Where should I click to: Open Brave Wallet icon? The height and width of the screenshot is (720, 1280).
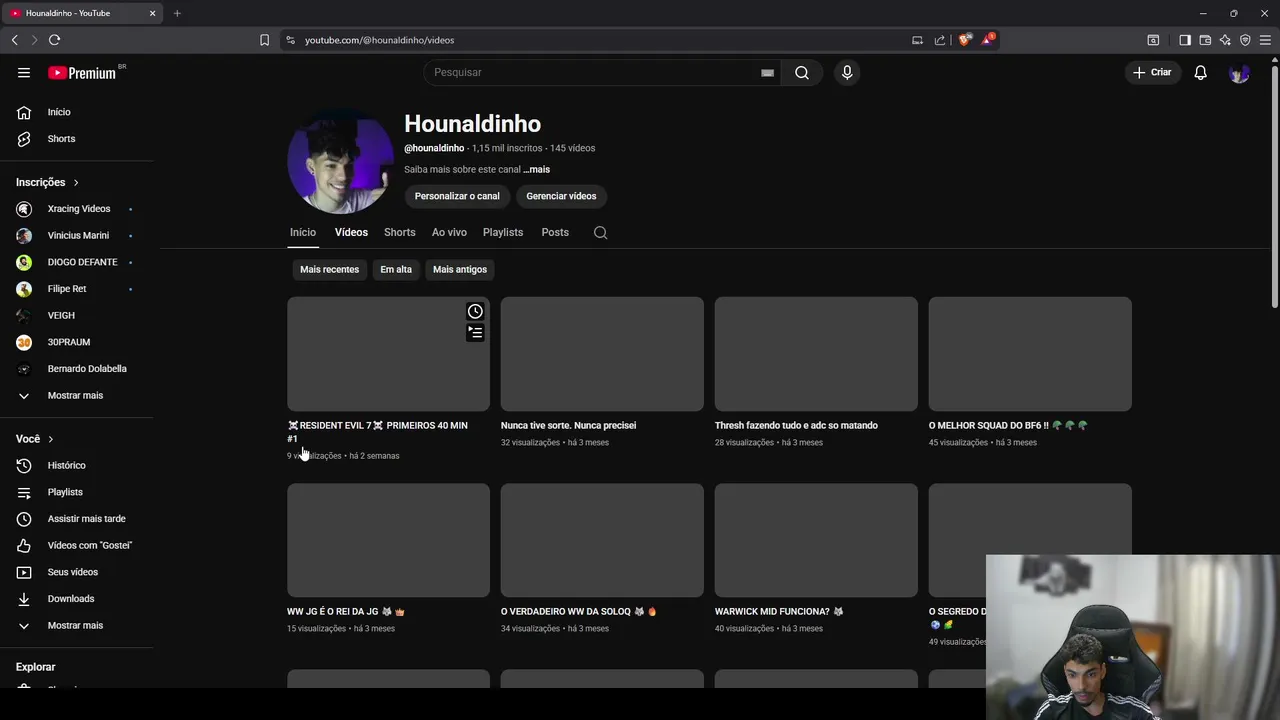click(x=1205, y=40)
